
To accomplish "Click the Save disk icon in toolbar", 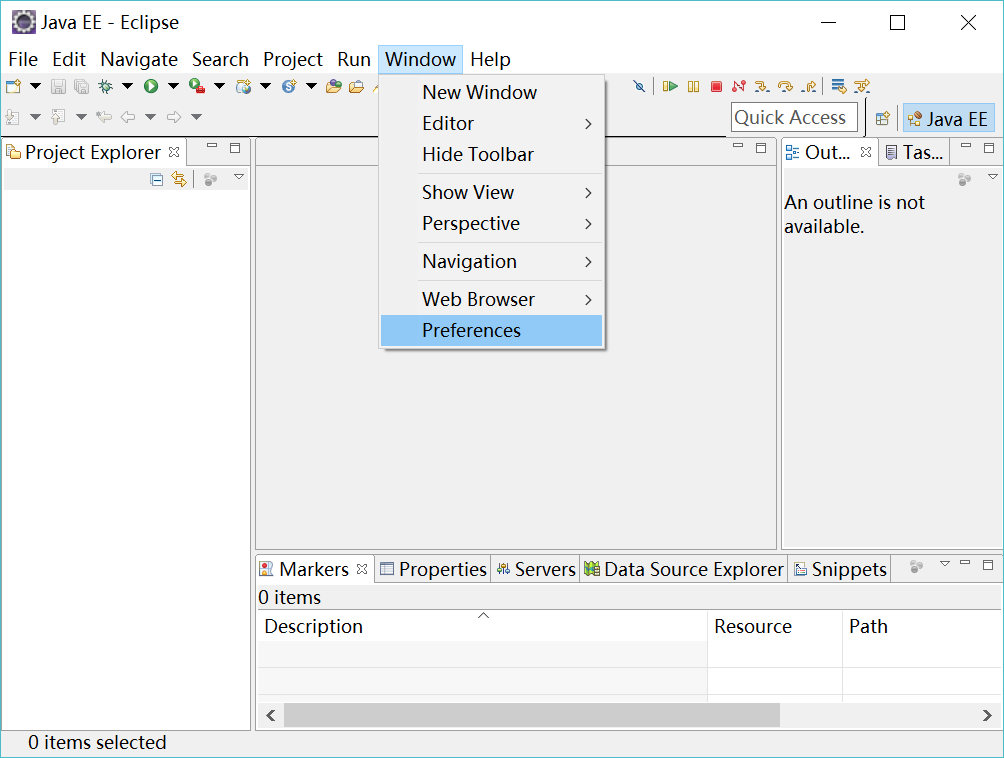I will coord(58,86).
